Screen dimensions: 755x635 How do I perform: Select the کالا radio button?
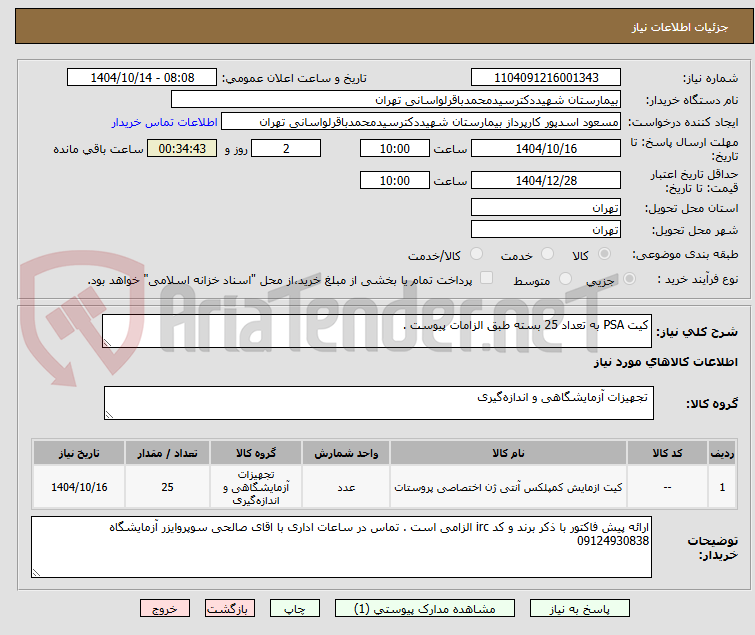tap(604, 254)
